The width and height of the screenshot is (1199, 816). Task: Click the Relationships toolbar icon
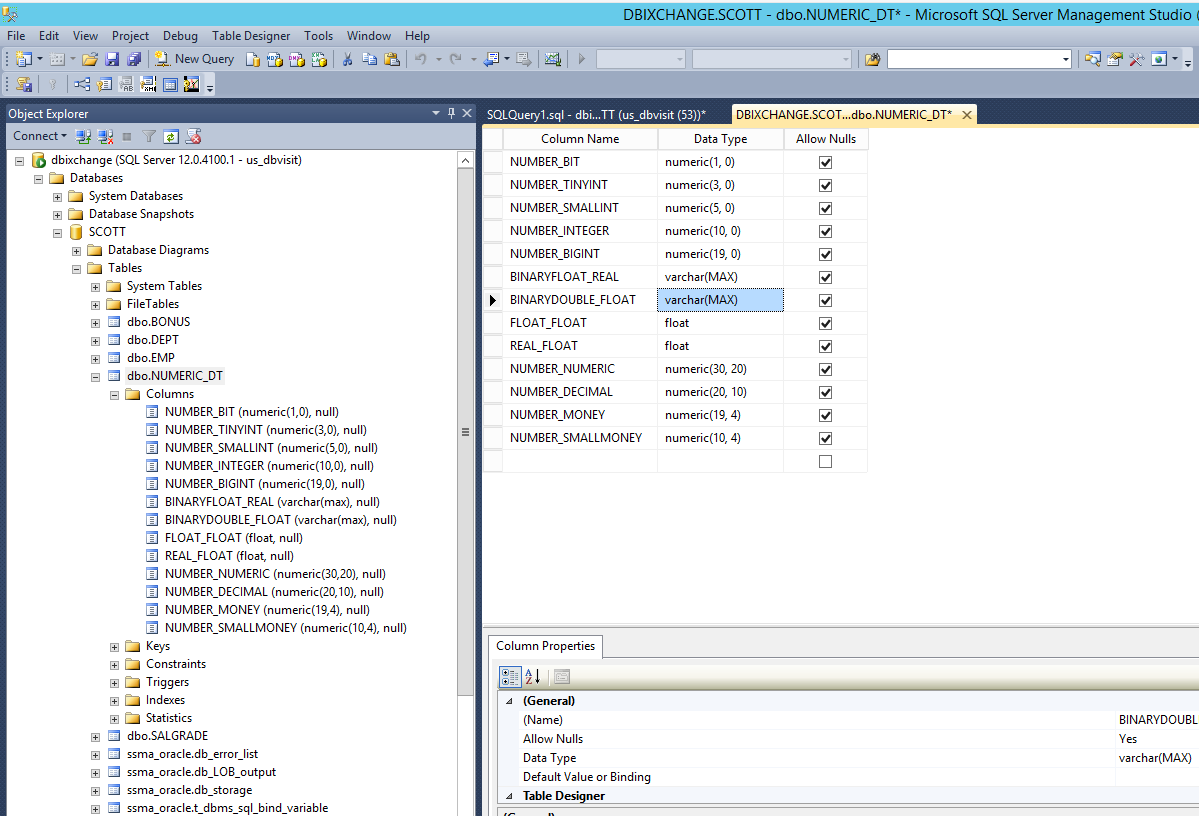[82, 84]
